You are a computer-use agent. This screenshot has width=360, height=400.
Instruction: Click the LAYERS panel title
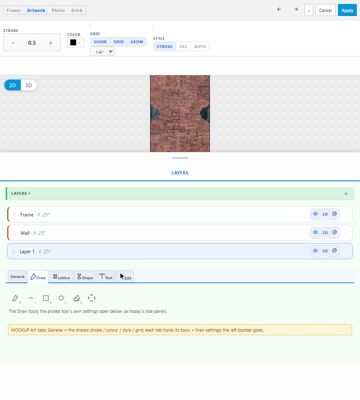pyautogui.click(x=180, y=173)
